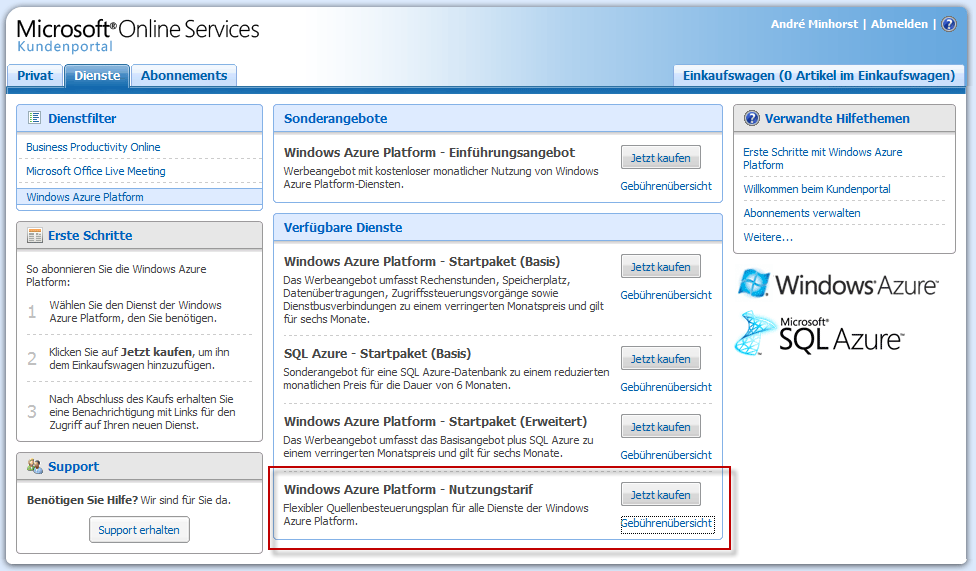Switch to the Abonnements tab

(184, 75)
